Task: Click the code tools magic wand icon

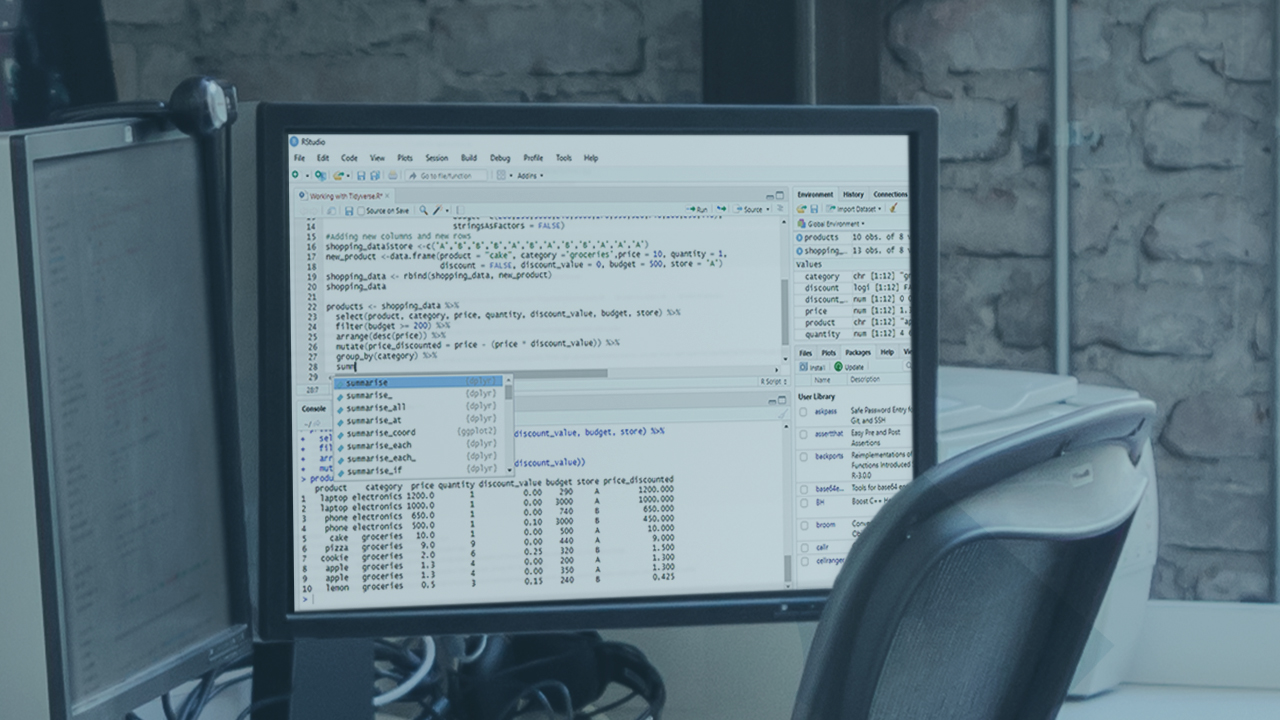Action: click(437, 210)
